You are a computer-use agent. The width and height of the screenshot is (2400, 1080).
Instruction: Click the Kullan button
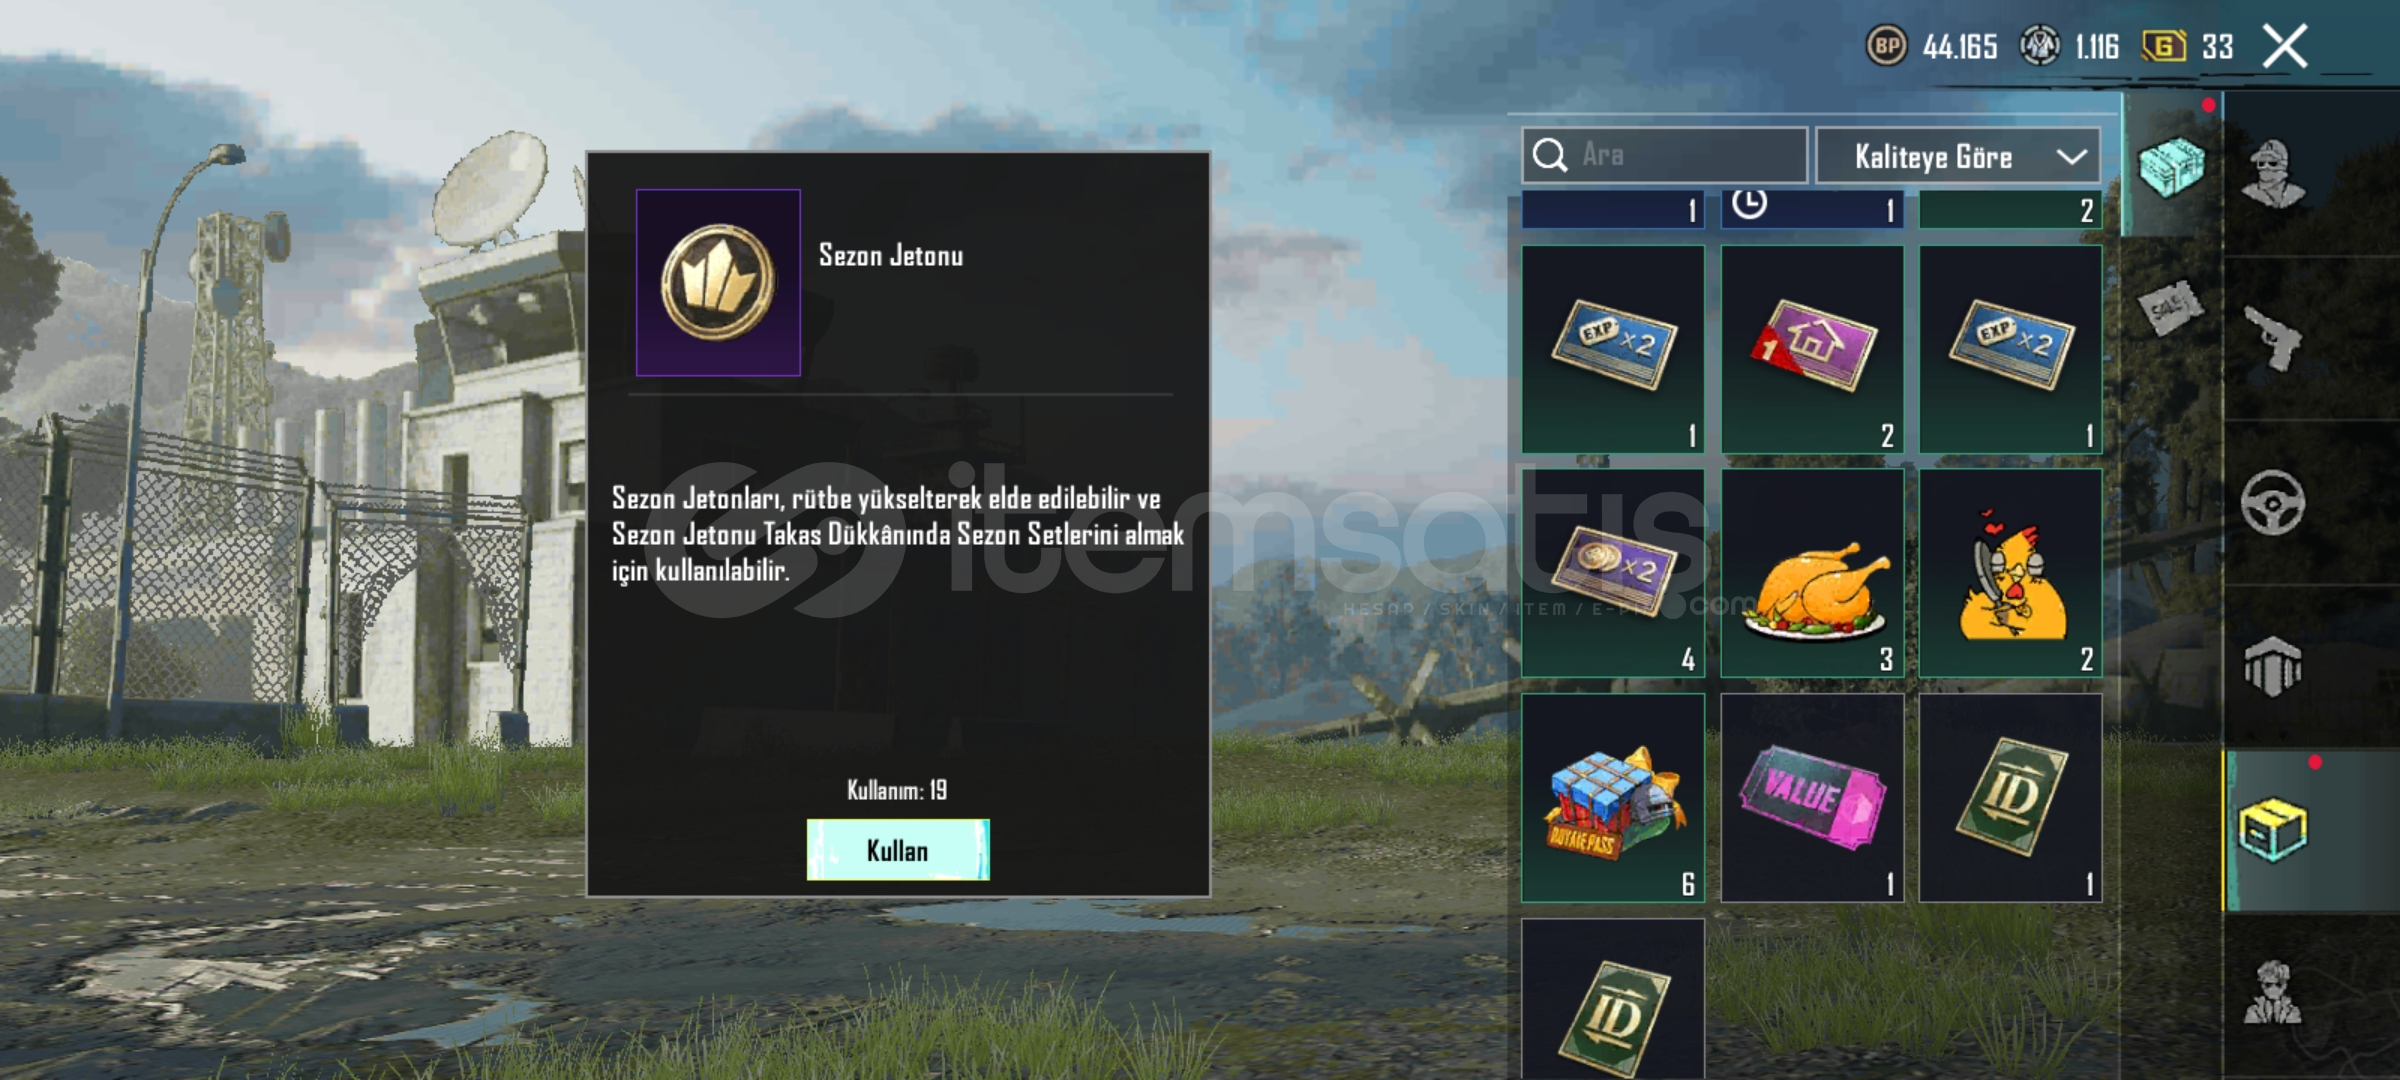click(898, 850)
